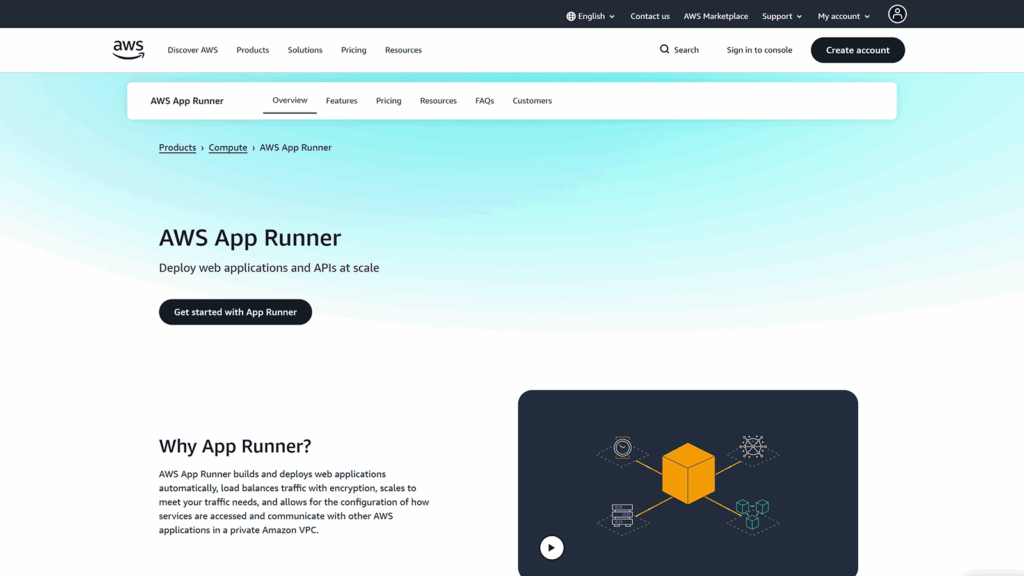
Task: Select the Overview tab
Action: click(289, 101)
